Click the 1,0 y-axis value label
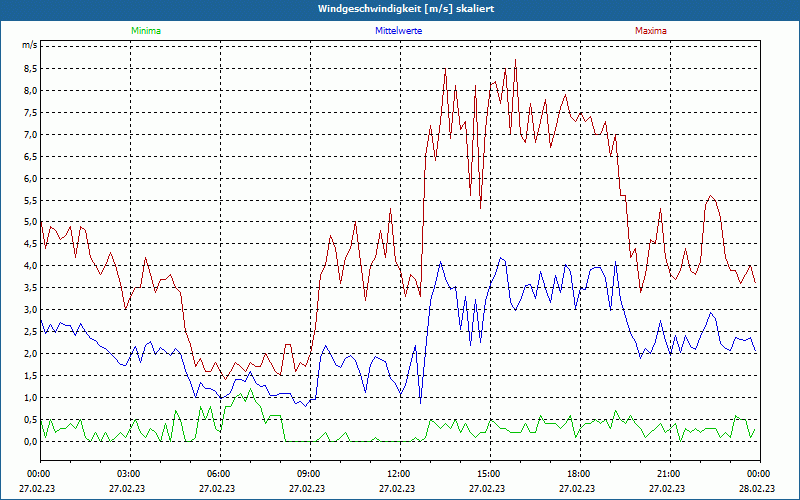The image size is (800, 500). tap(29, 398)
